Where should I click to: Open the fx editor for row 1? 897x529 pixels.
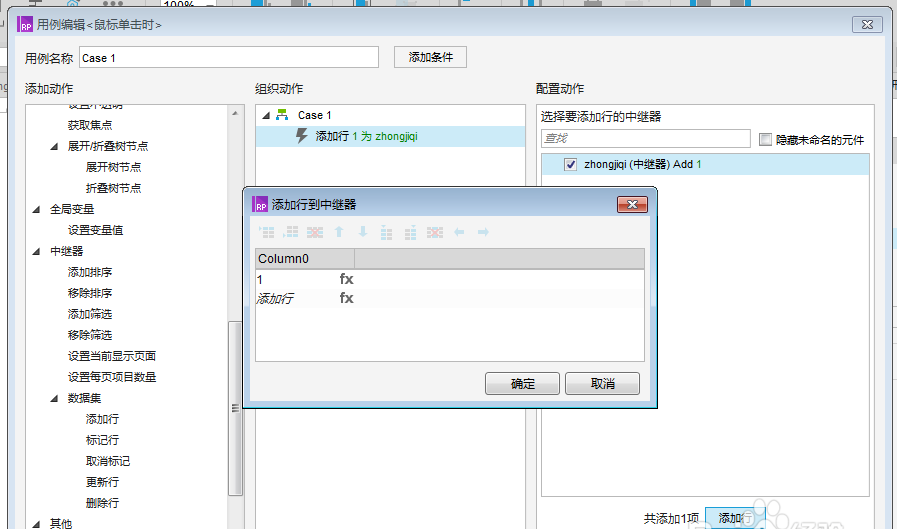coord(346,279)
